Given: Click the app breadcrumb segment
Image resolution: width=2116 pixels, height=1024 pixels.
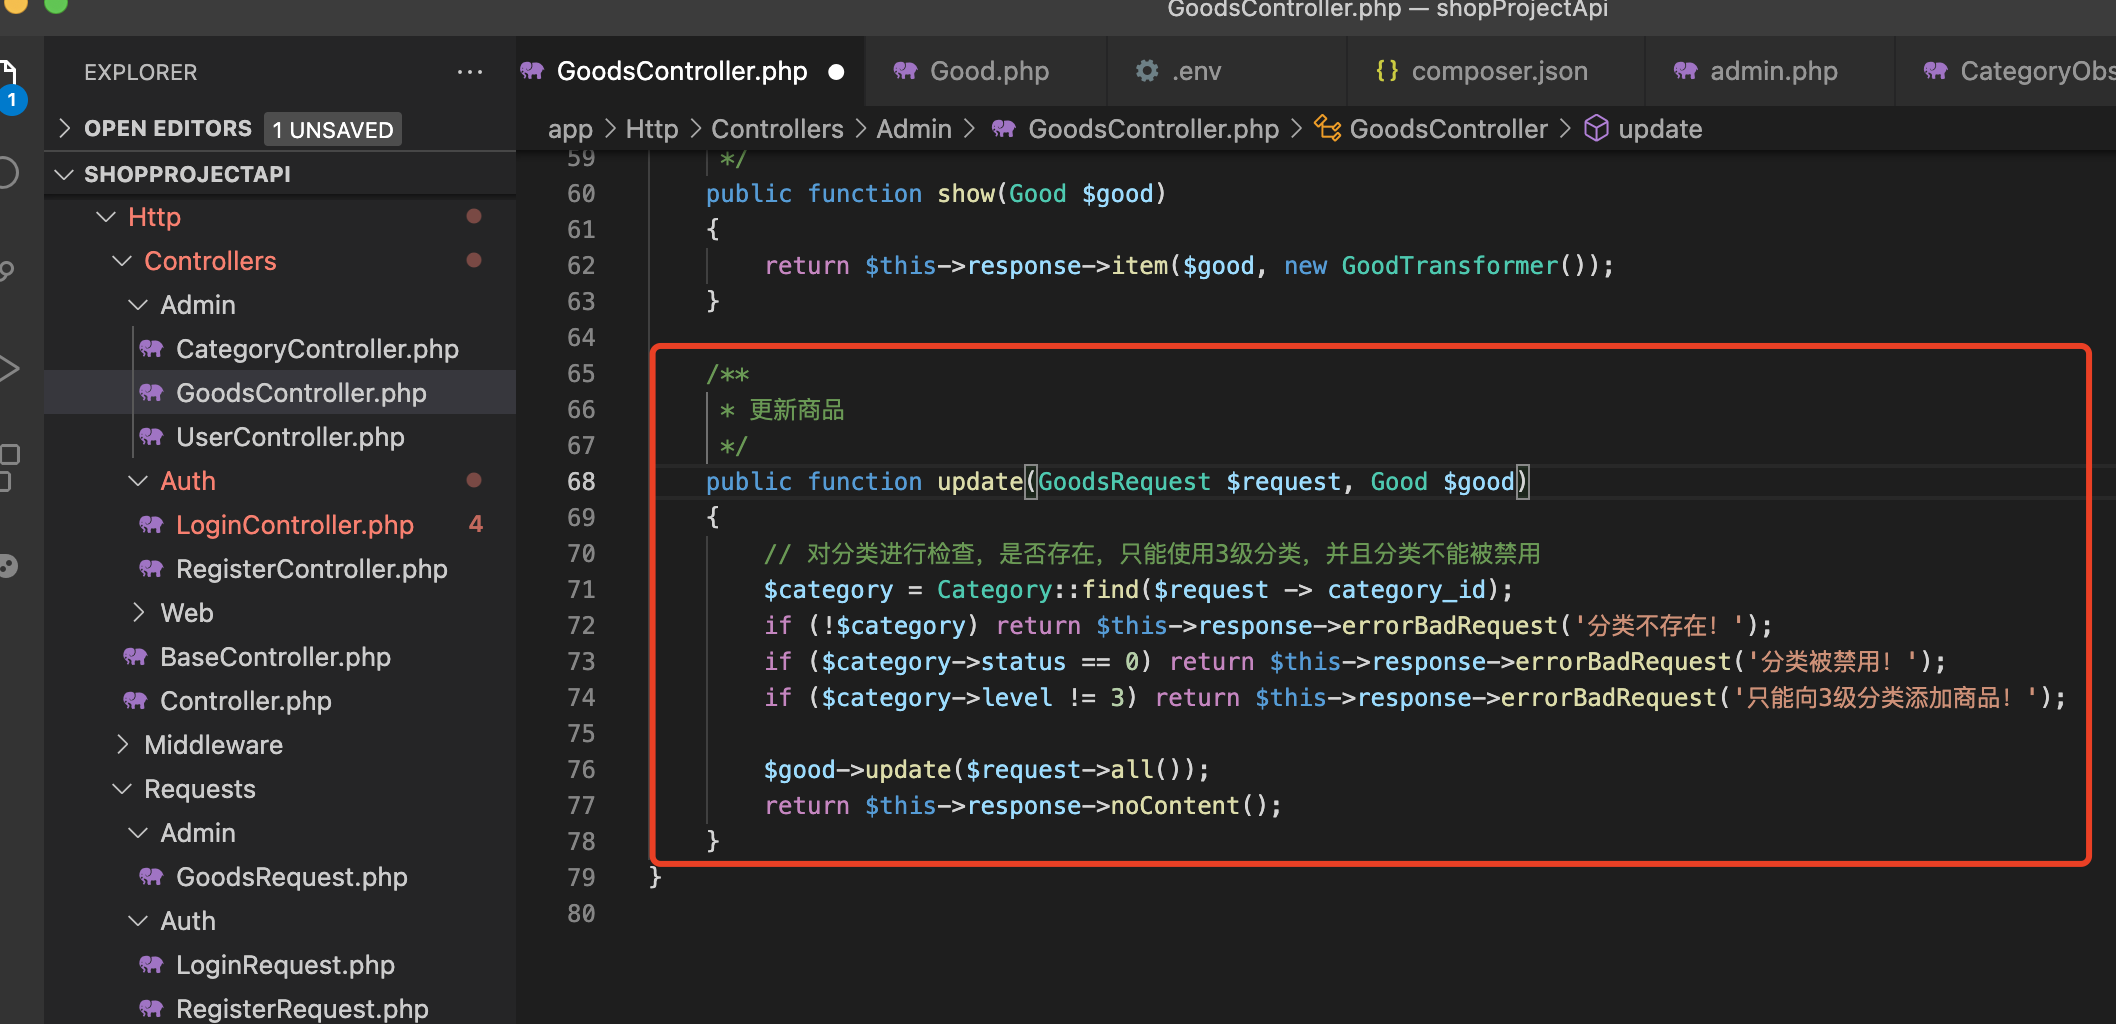Looking at the screenshot, I should [570, 129].
